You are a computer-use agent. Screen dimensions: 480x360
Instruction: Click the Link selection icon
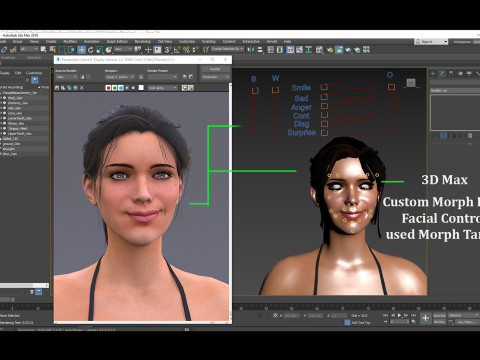4,50
